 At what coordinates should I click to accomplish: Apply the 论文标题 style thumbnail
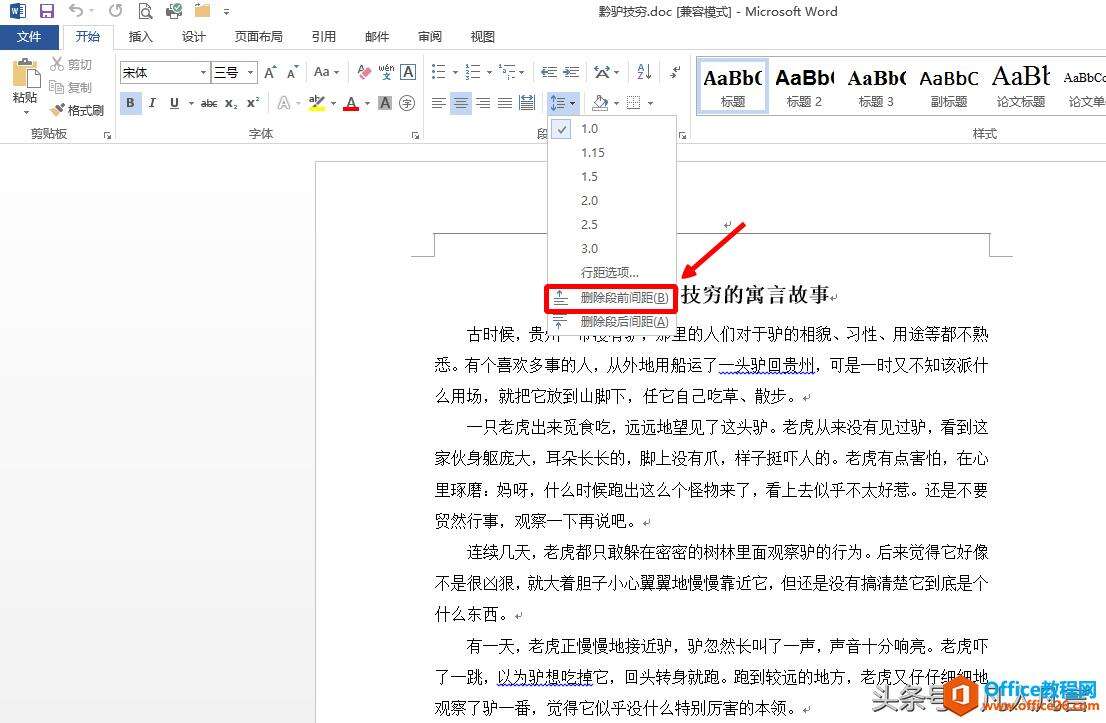click(1021, 86)
